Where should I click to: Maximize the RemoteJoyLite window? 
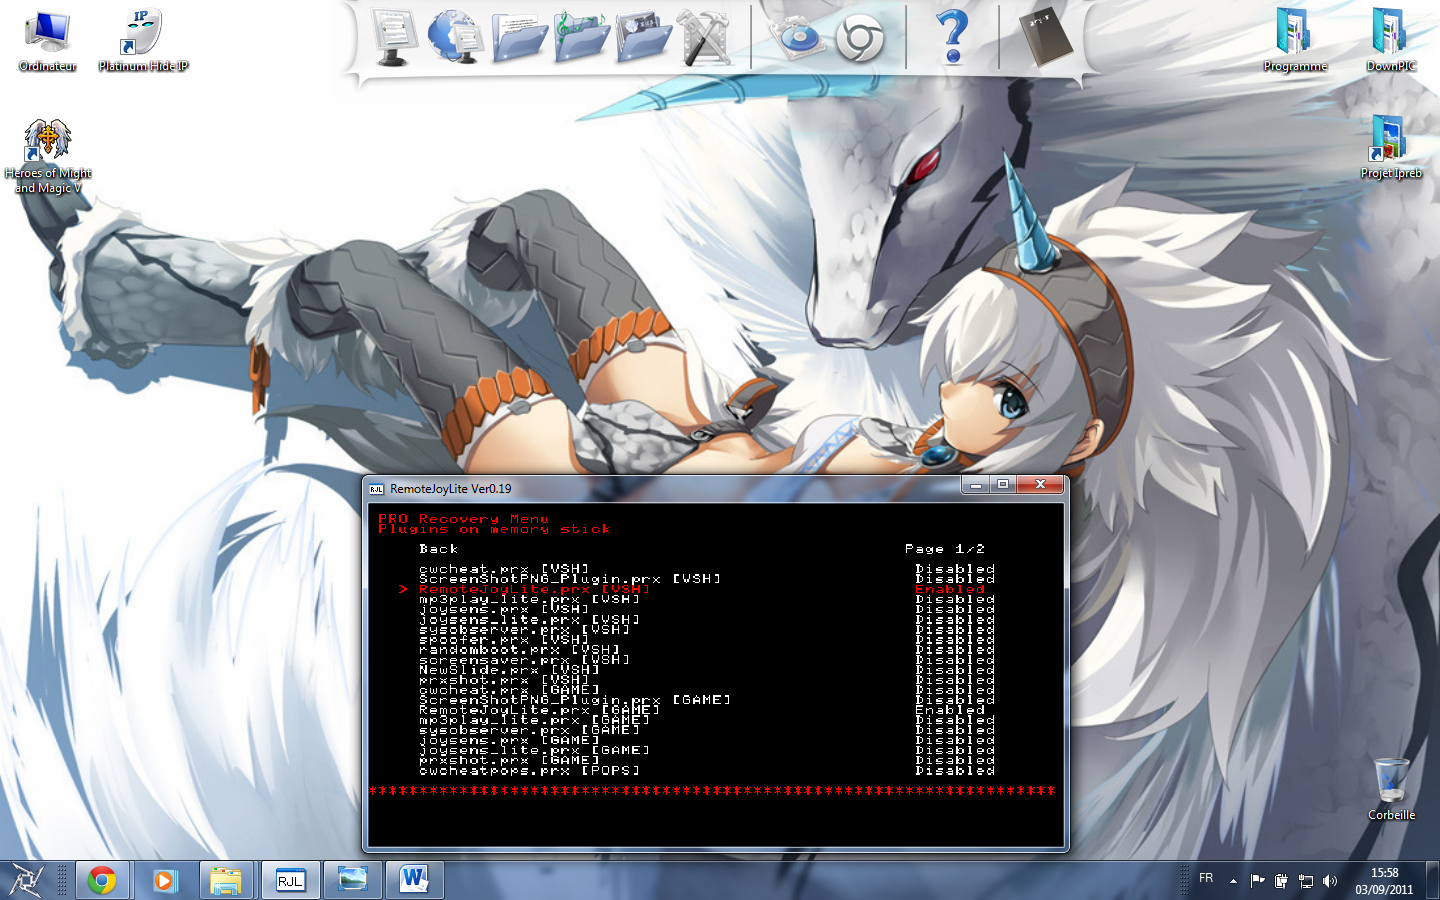(1002, 485)
